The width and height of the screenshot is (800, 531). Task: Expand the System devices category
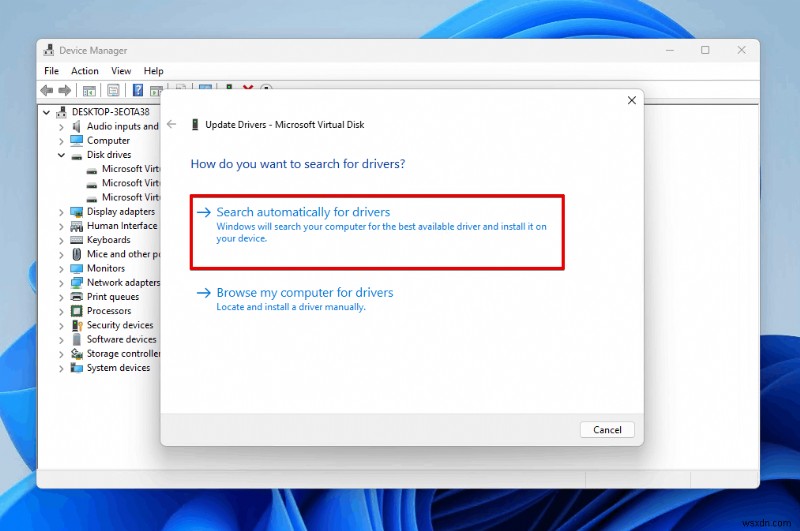click(x=61, y=368)
